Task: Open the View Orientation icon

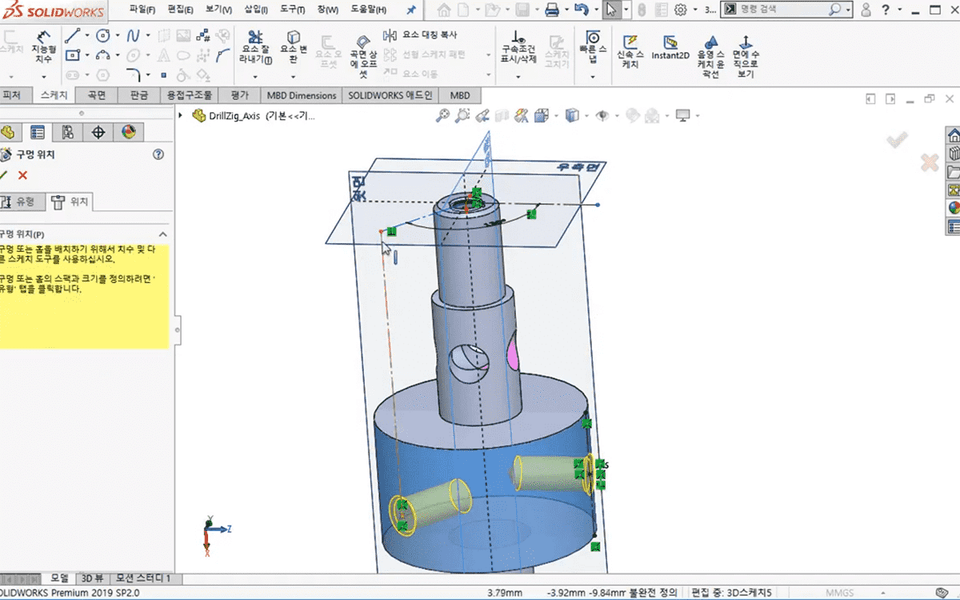Action: point(541,115)
